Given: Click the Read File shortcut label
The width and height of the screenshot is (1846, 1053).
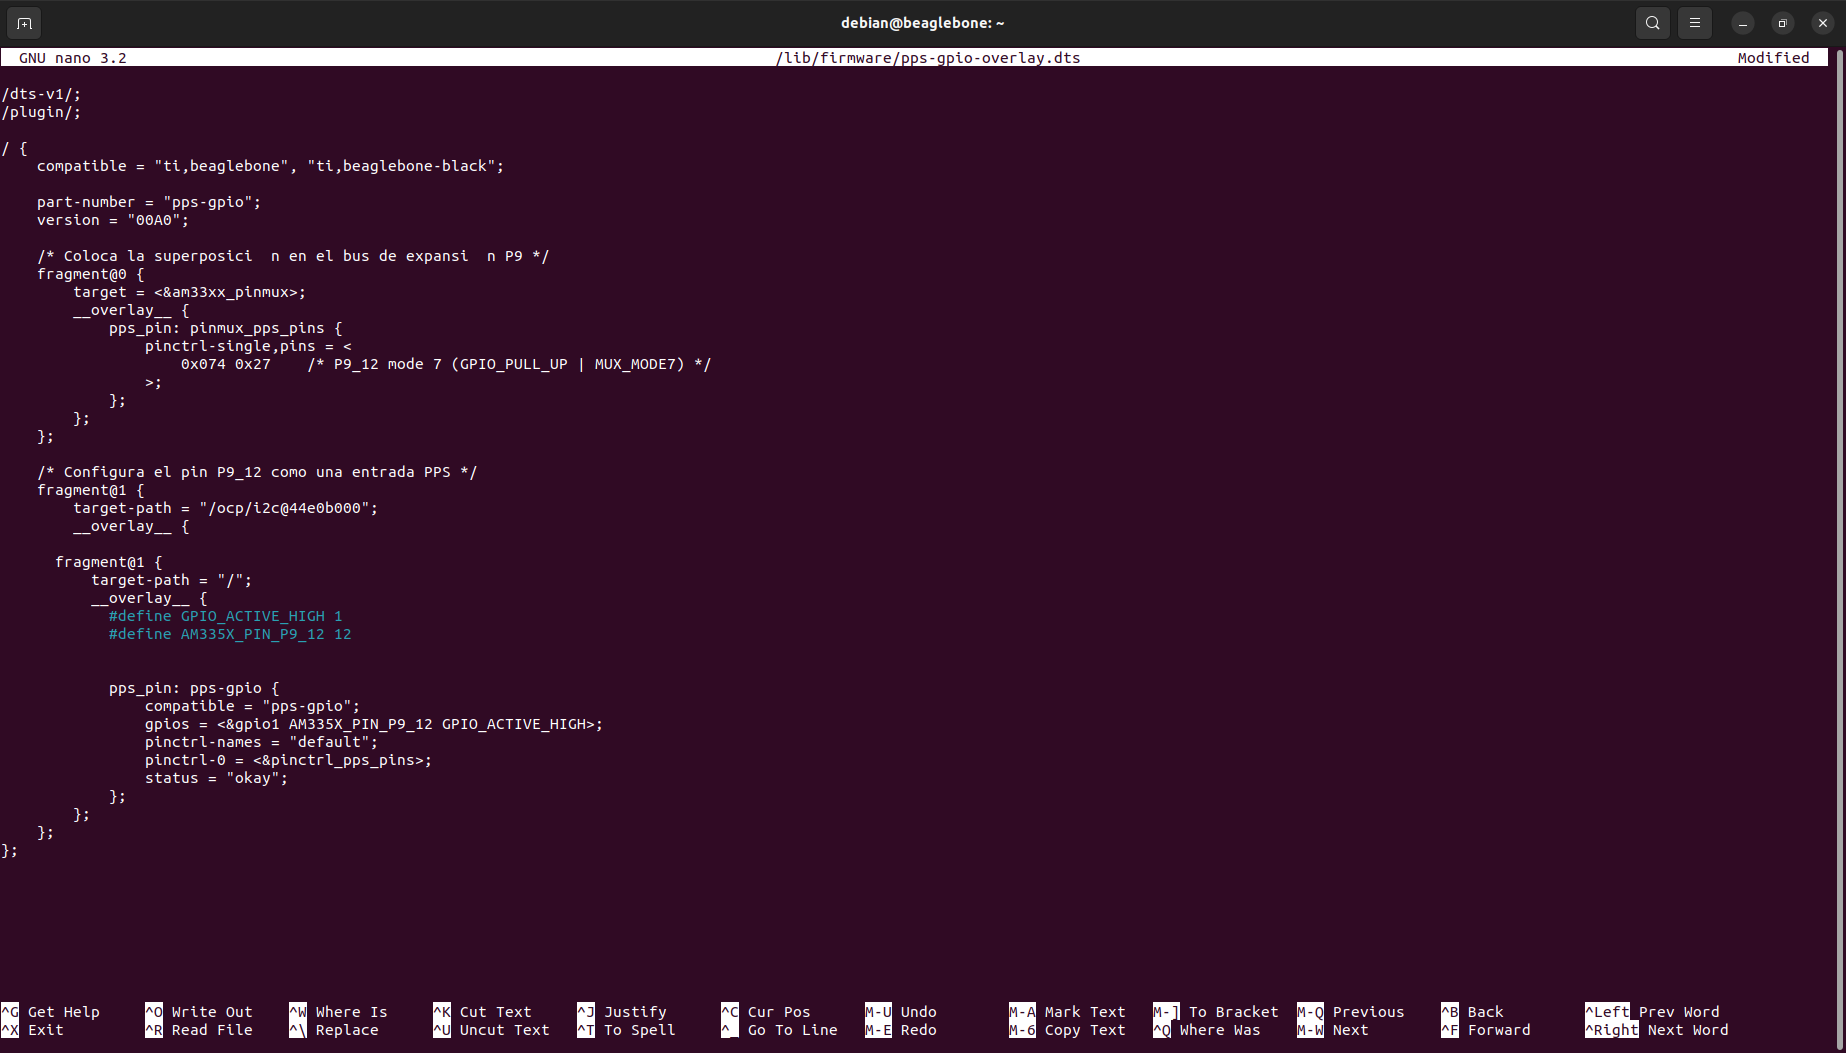Looking at the screenshot, I should (x=212, y=1030).
